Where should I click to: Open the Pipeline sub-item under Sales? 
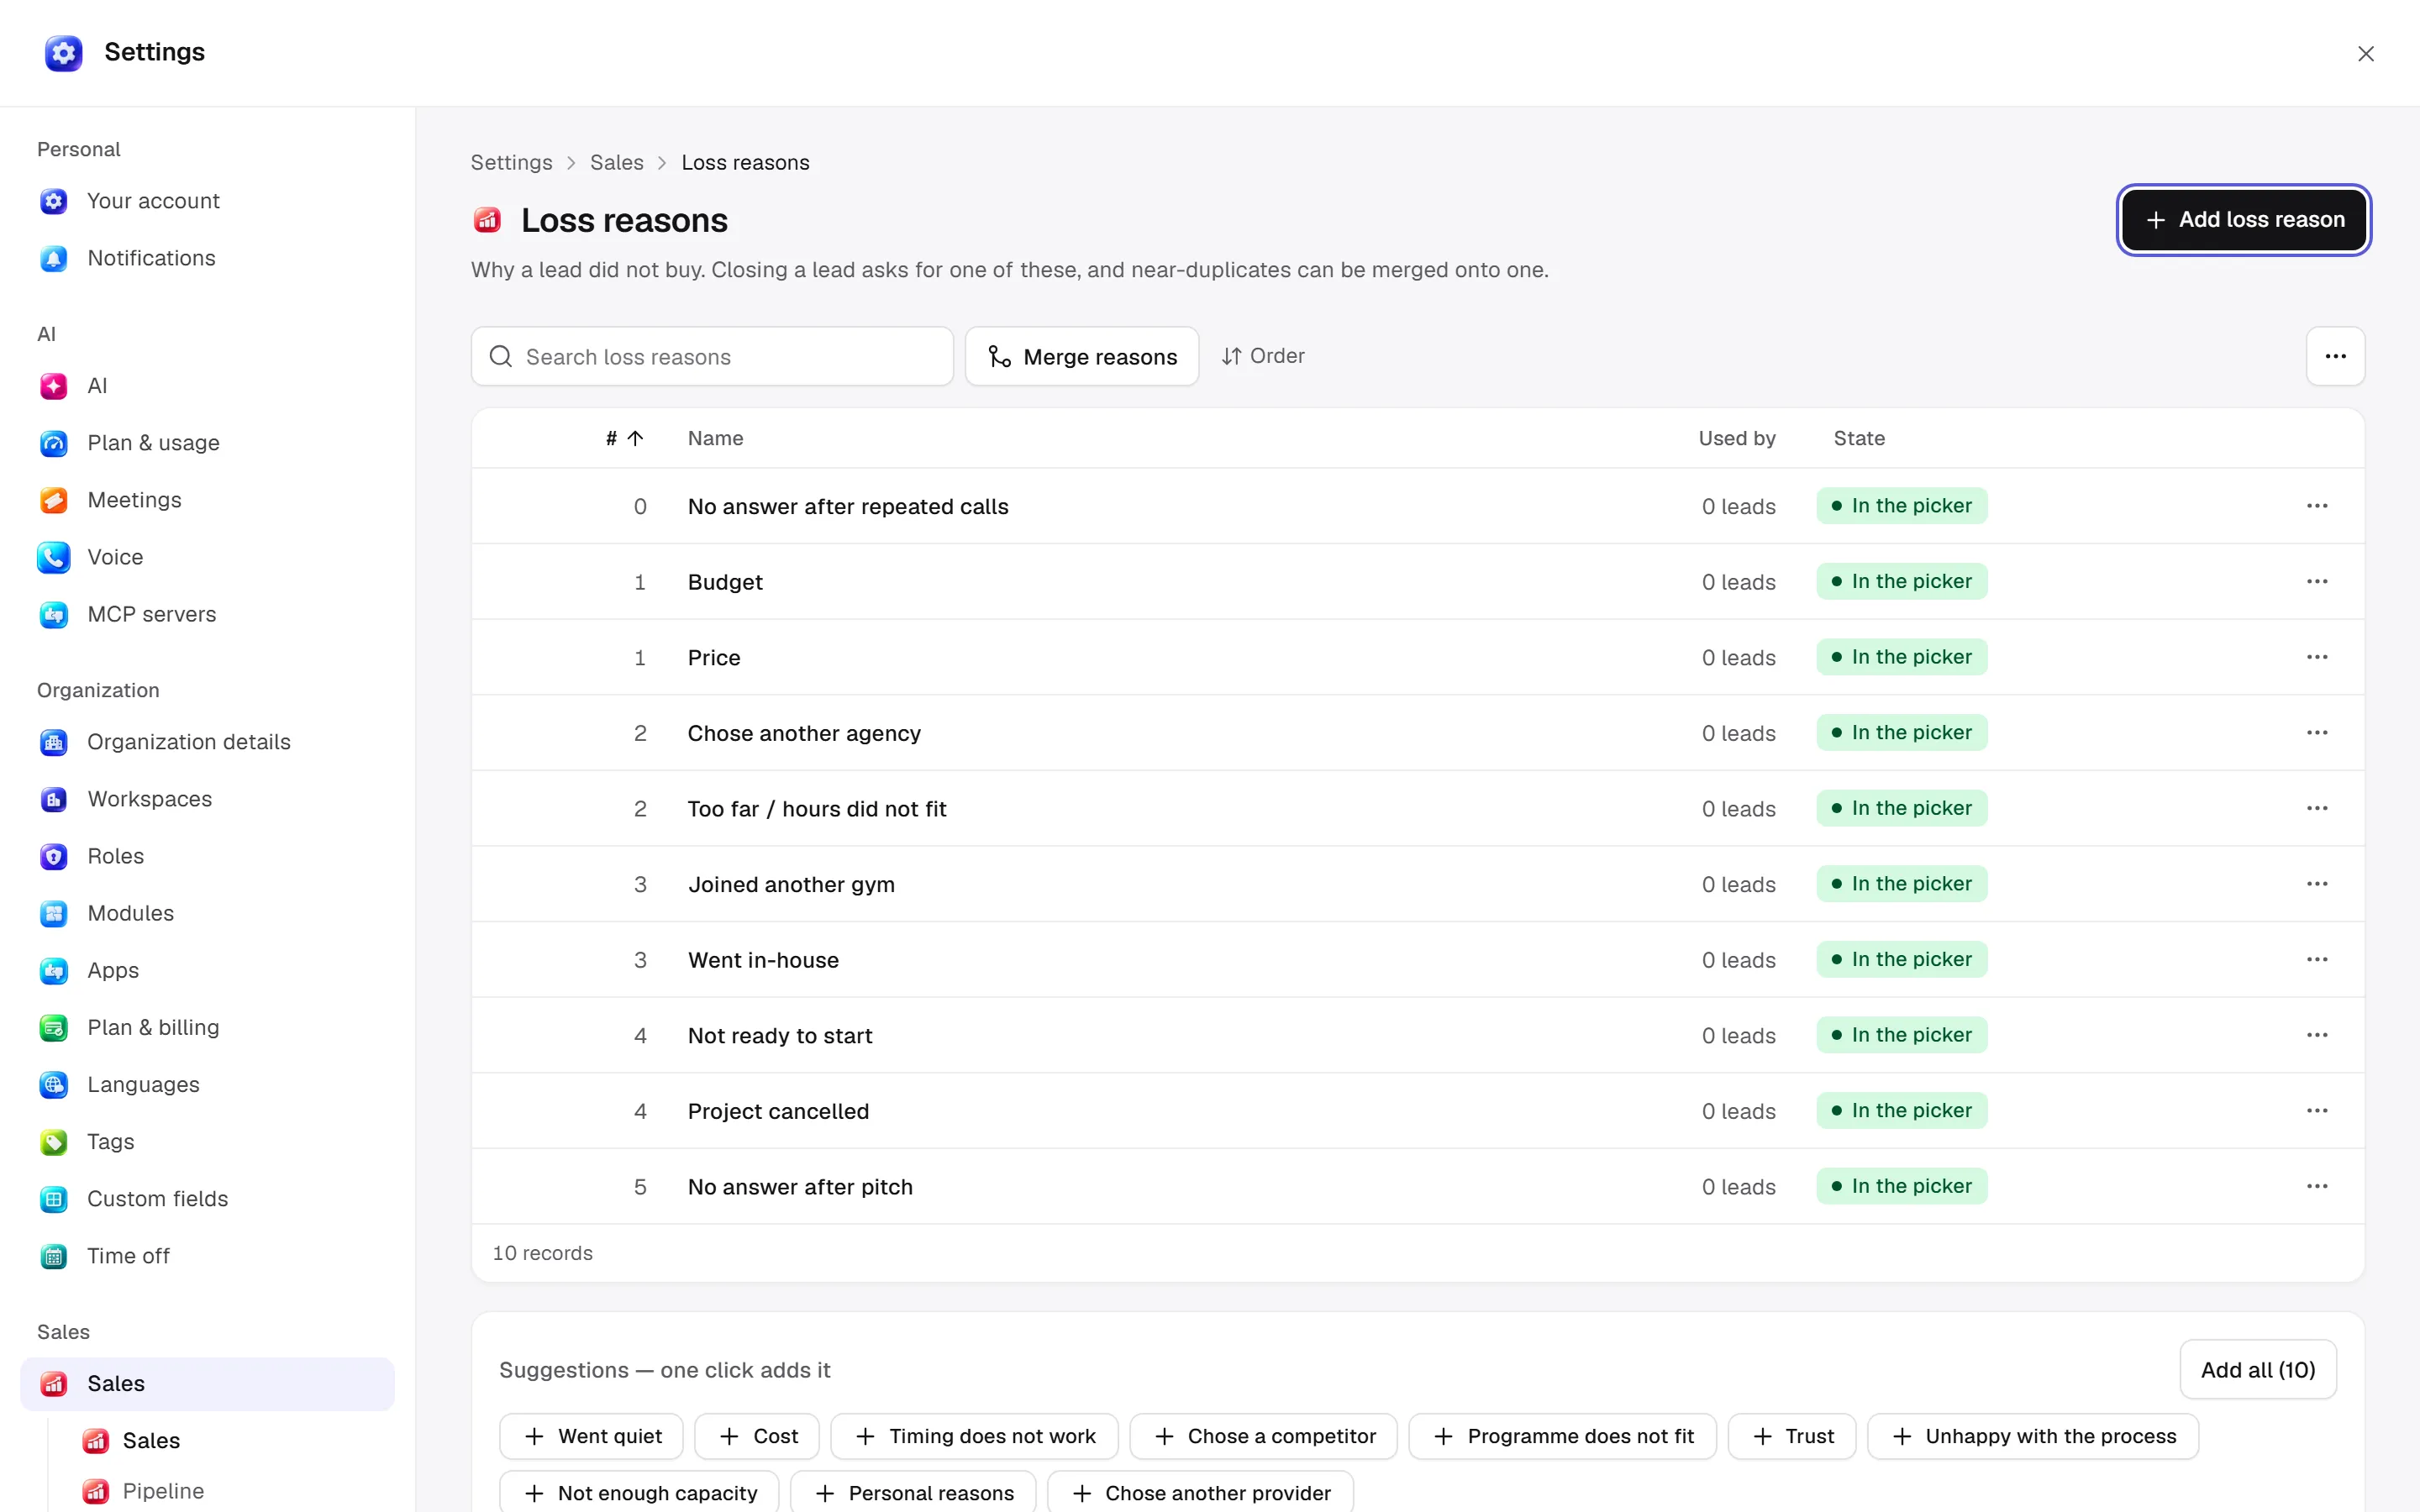163,1491
